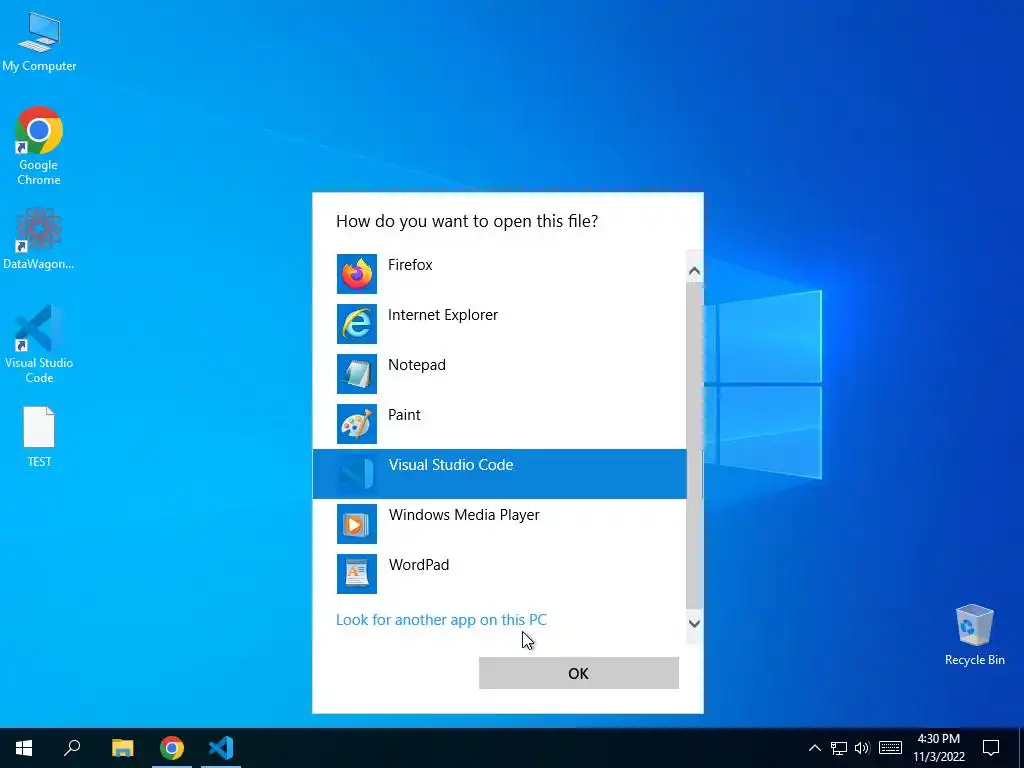Open the touch keyboard tray icon

coord(890,748)
